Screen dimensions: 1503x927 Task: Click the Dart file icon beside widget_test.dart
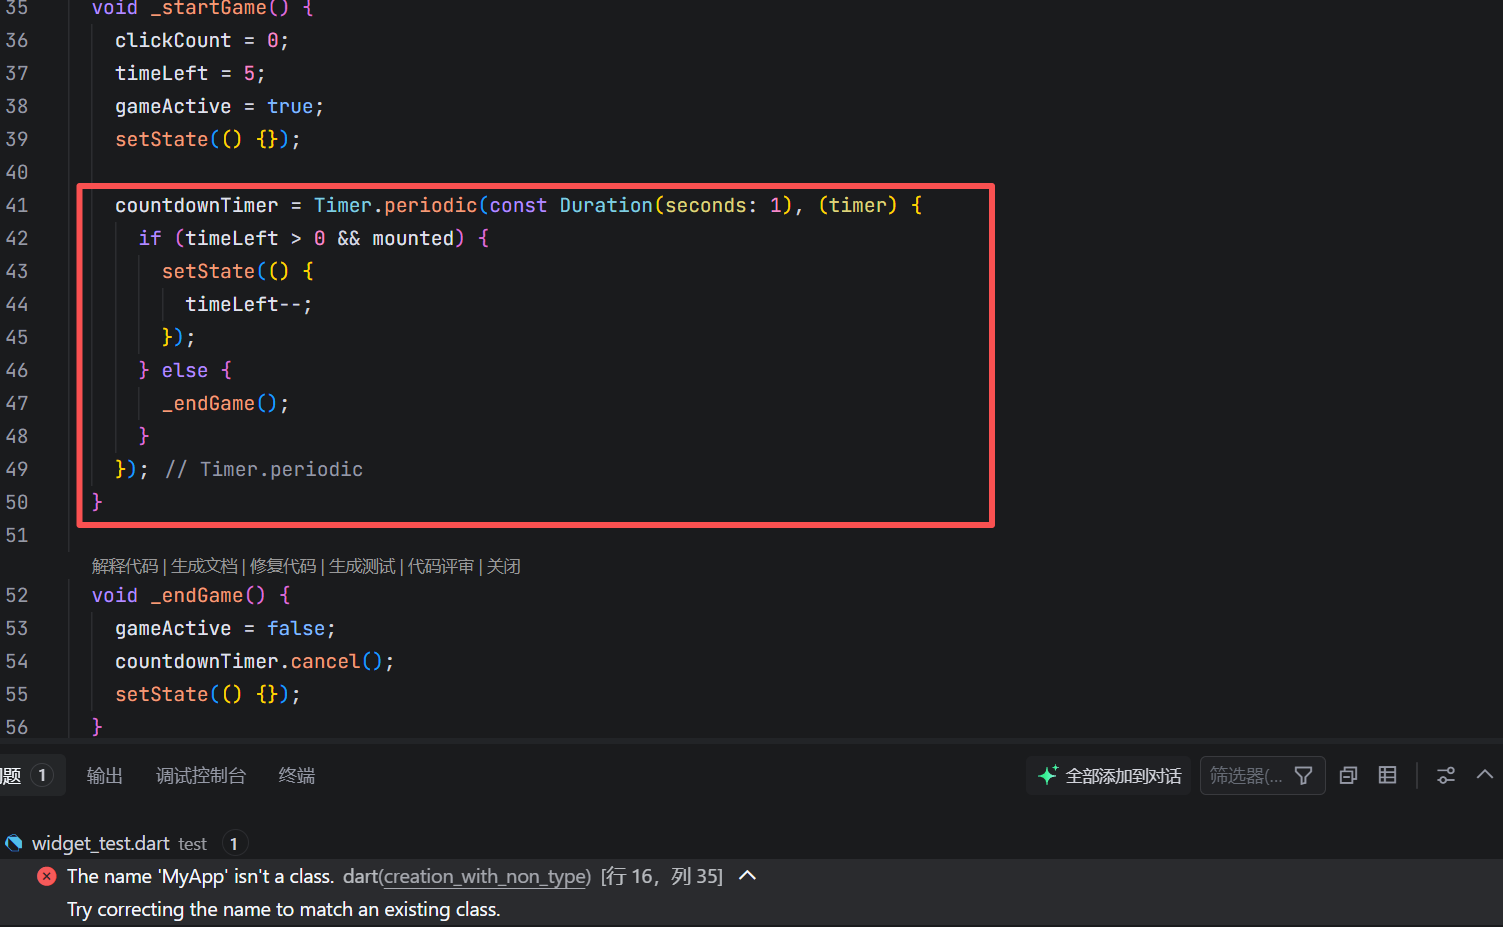coord(14,843)
